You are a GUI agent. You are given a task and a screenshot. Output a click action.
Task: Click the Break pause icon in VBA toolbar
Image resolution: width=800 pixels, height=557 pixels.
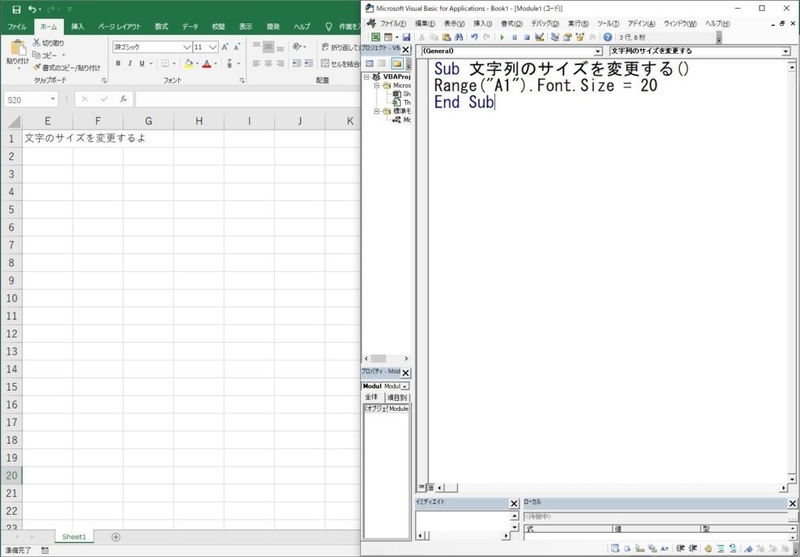tap(514, 37)
